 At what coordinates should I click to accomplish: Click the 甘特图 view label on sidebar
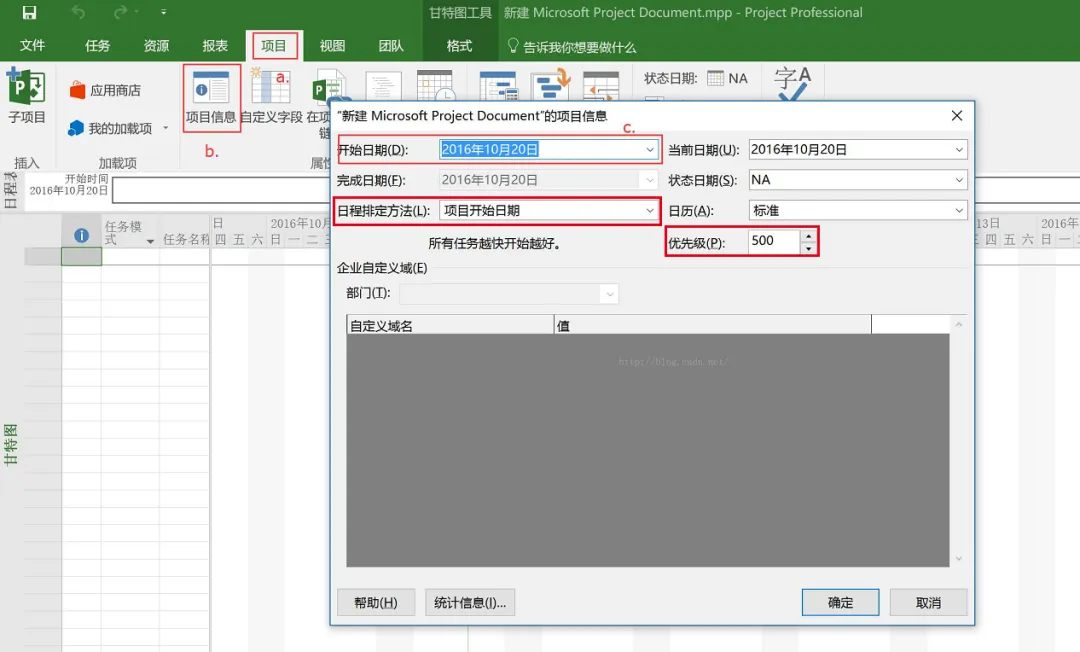pos(10,445)
